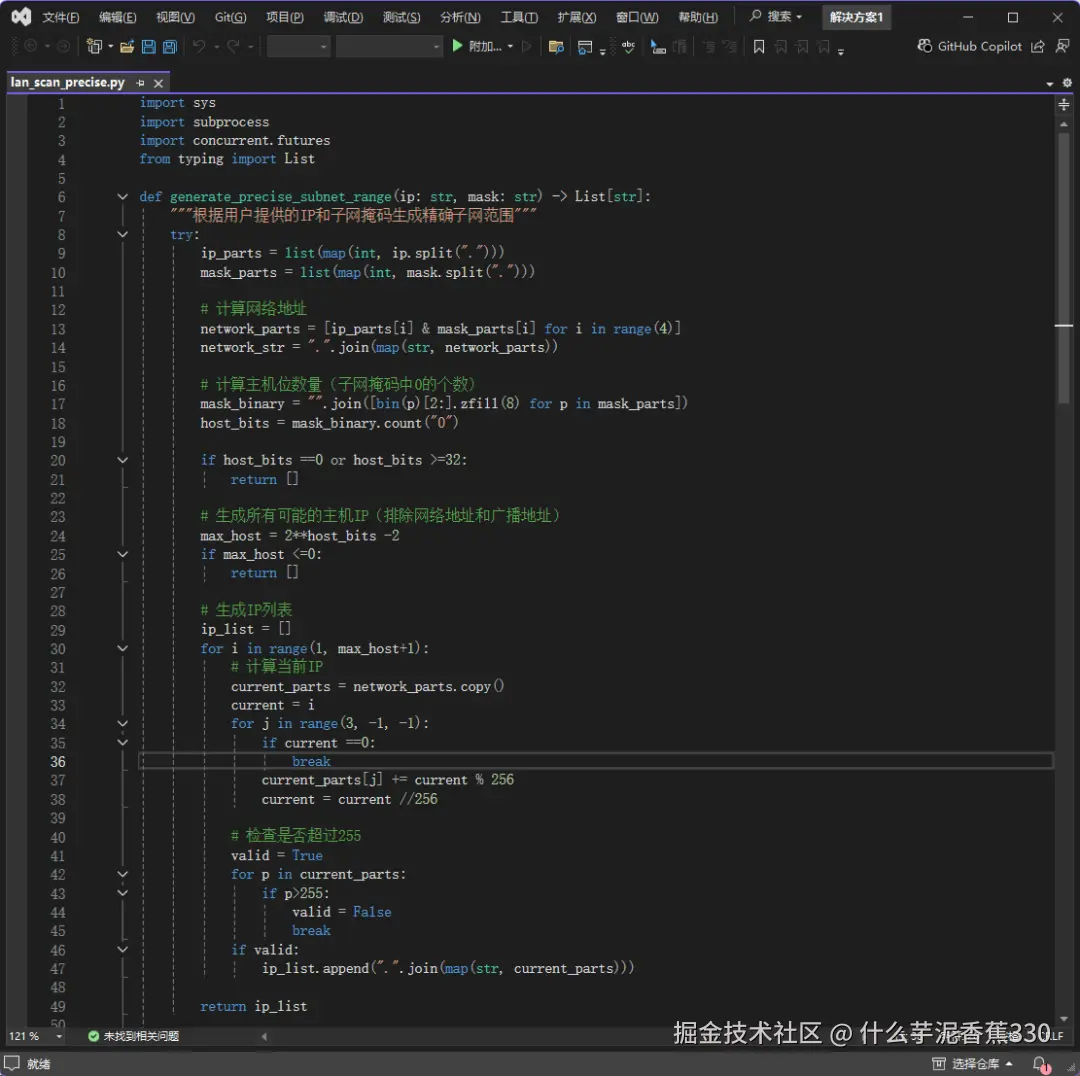Open the solution platform dropdown
Viewport: 1080px width, 1076px height.
pos(389,46)
